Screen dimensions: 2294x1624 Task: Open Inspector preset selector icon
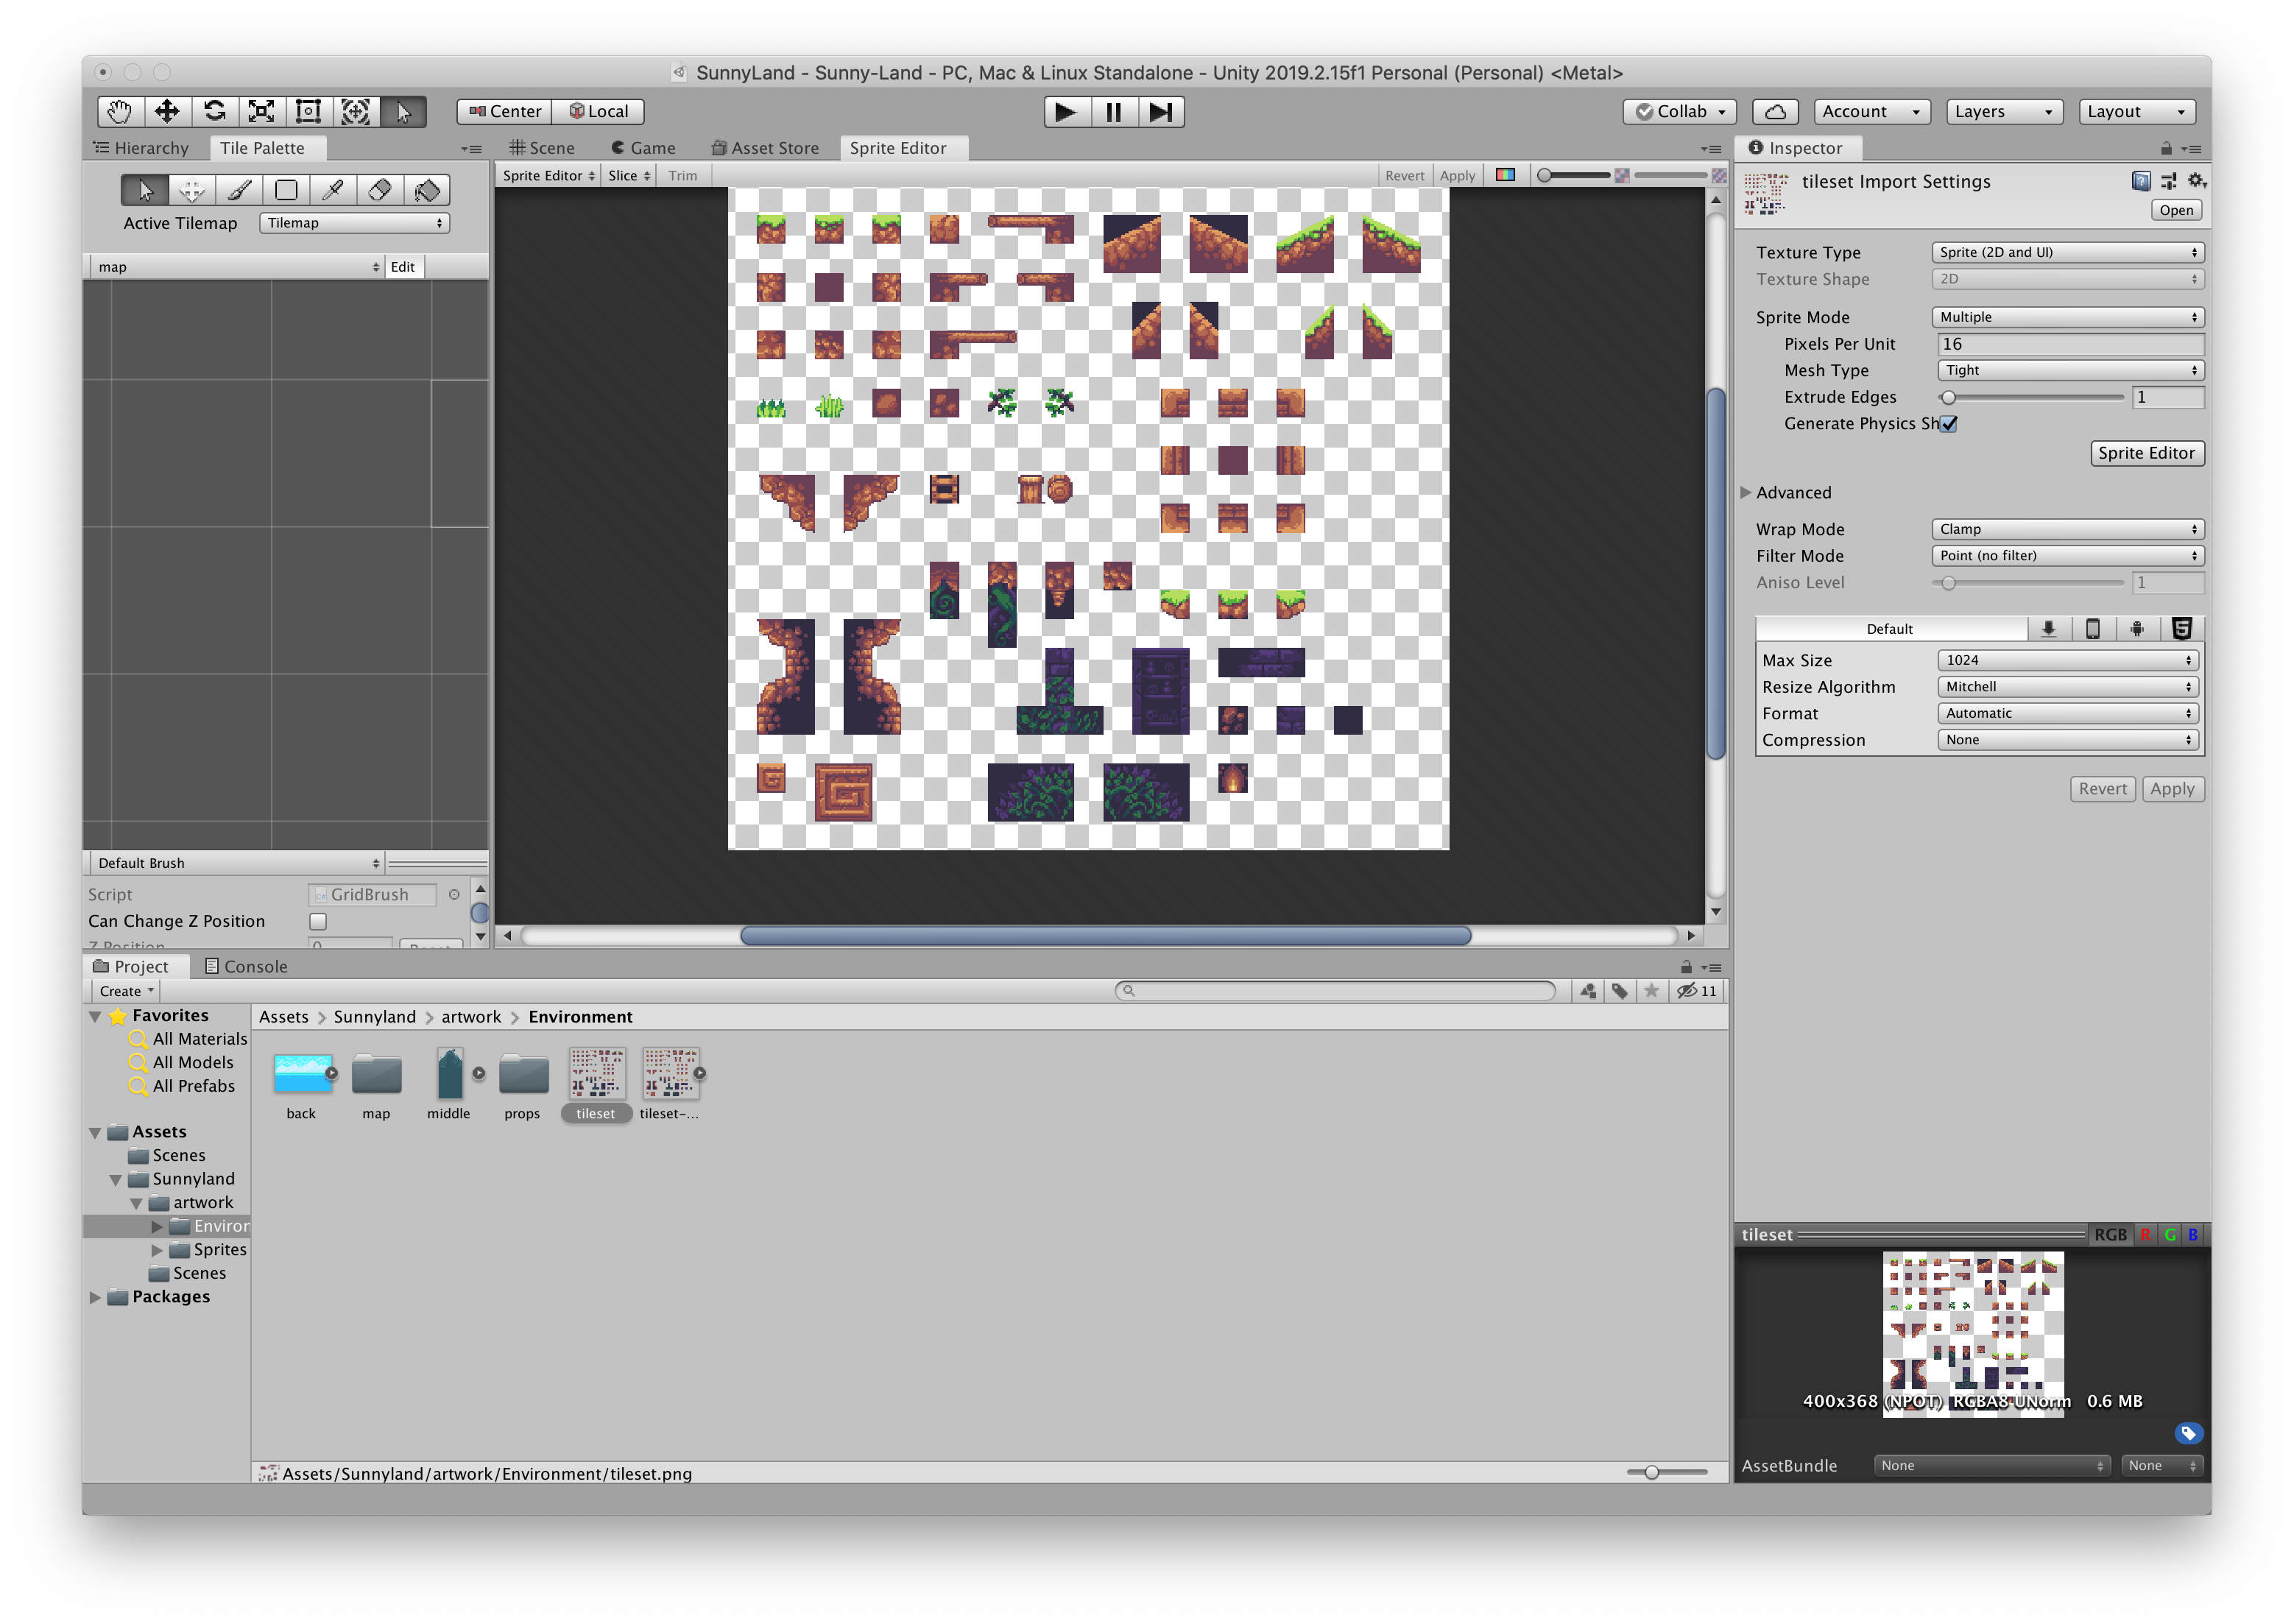click(x=2168, y=181)
